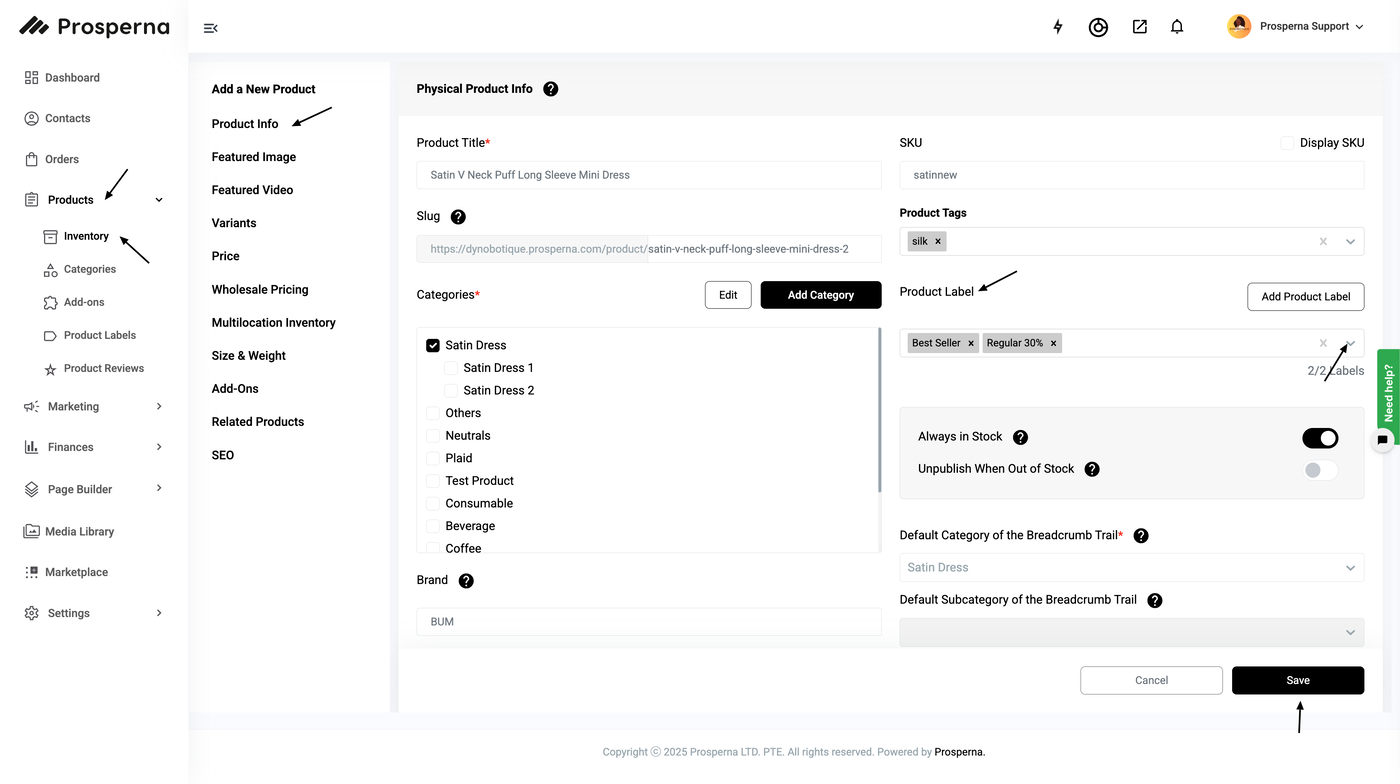Click the open store external link icon
The image size is (1400, 784).
(1139, 27)
